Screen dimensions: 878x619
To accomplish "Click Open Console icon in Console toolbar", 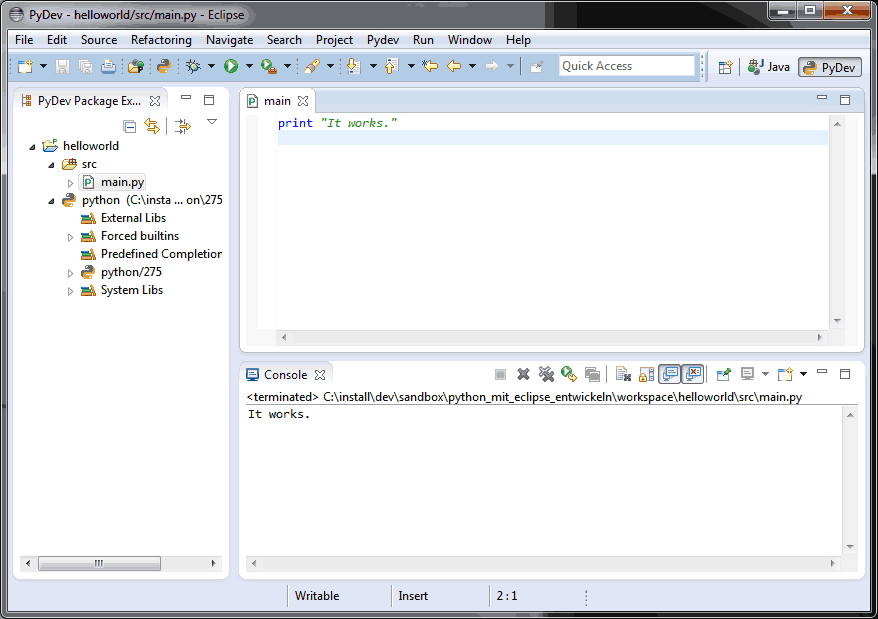I will 785,374.
